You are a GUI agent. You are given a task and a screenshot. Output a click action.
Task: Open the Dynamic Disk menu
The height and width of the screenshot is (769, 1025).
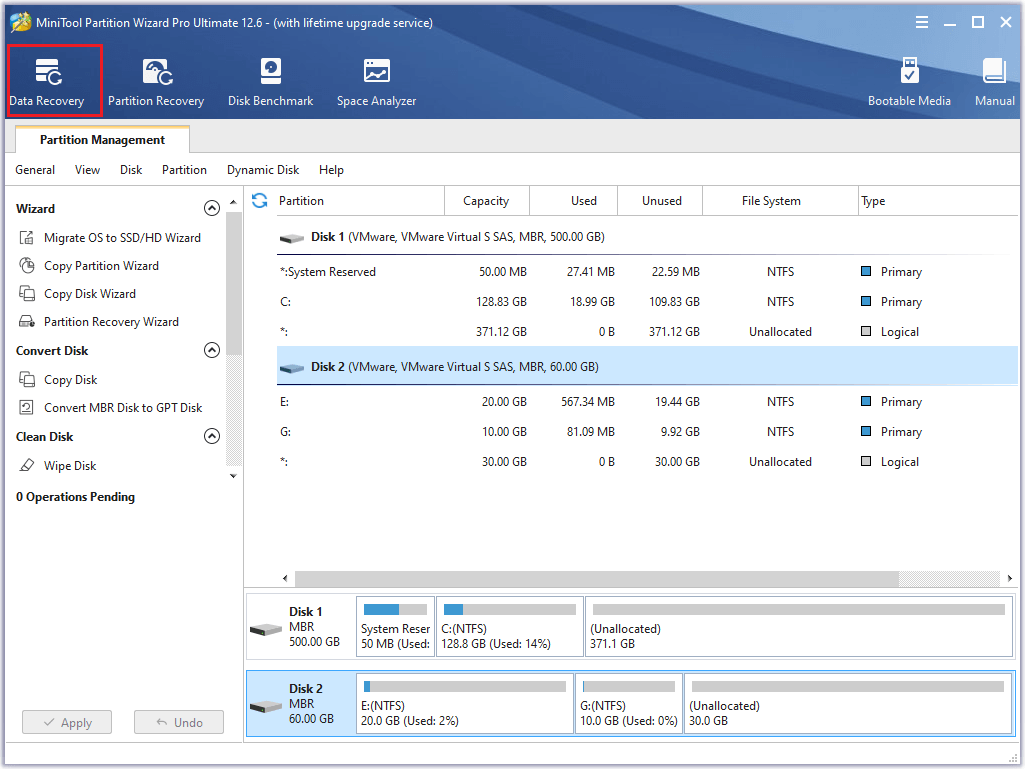[x=263, y=170]
